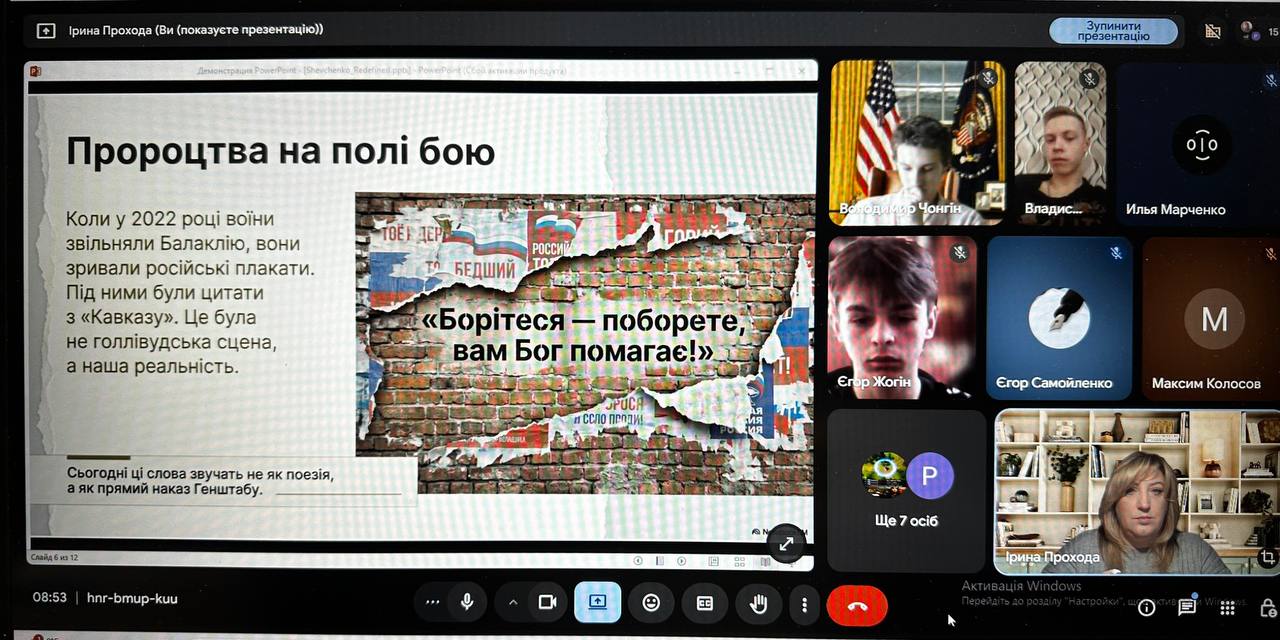The height and width of the screenshot is (640, 1280).
Task: Open the horizontal dots menu beside microphone
Action: click(432, 602)
